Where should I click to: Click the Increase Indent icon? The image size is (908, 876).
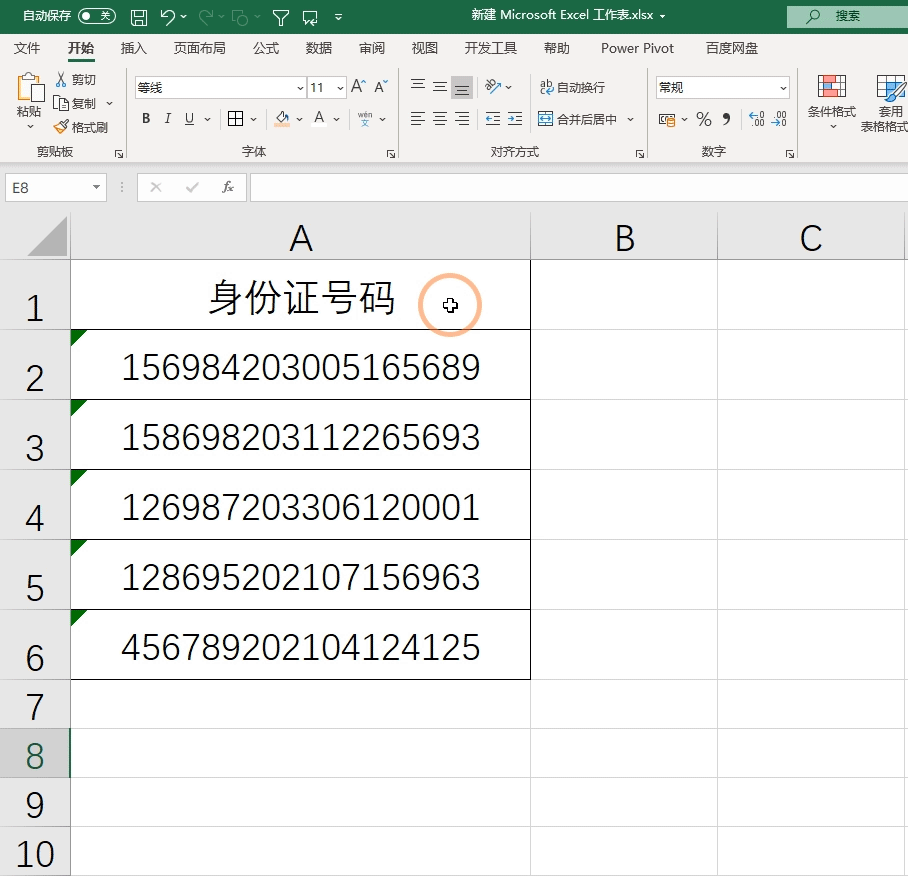coord(514,120)
